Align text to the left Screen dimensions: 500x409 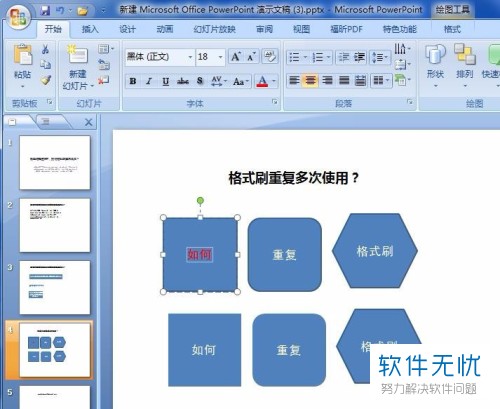pyautogui.click(x=294, y=80)
